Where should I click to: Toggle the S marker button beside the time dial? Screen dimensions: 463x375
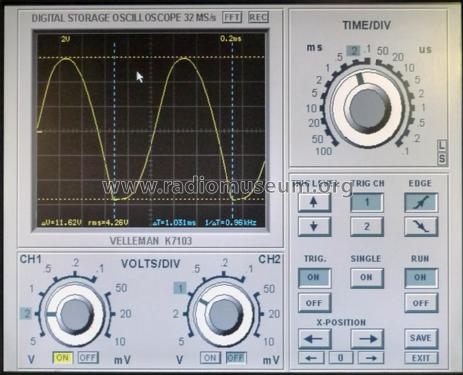pos(442,158)
